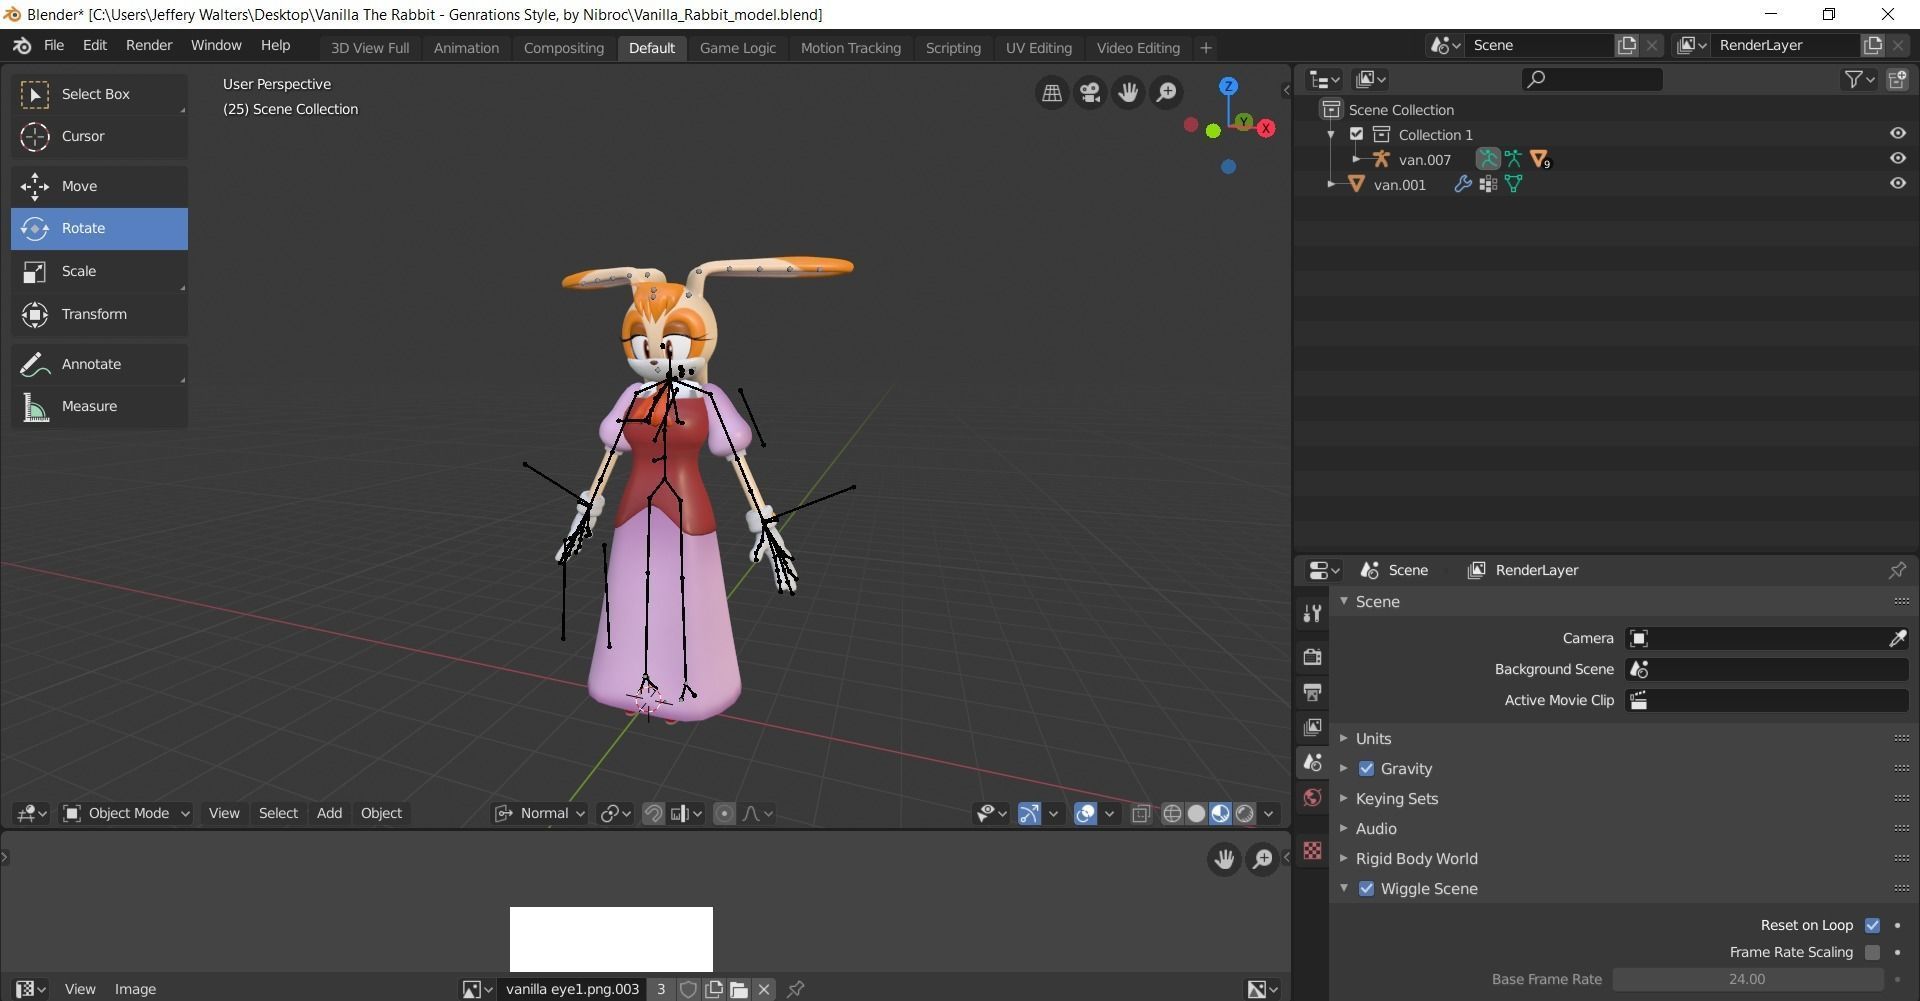Activate the Cursor tool
Screen dimensions: 1920x1001
99,136
